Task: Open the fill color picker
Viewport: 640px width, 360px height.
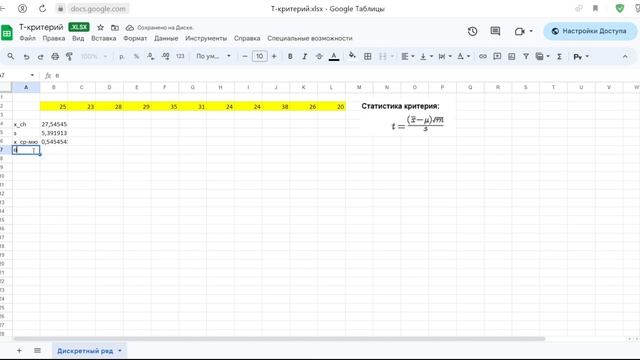Action: click(352, 56)
